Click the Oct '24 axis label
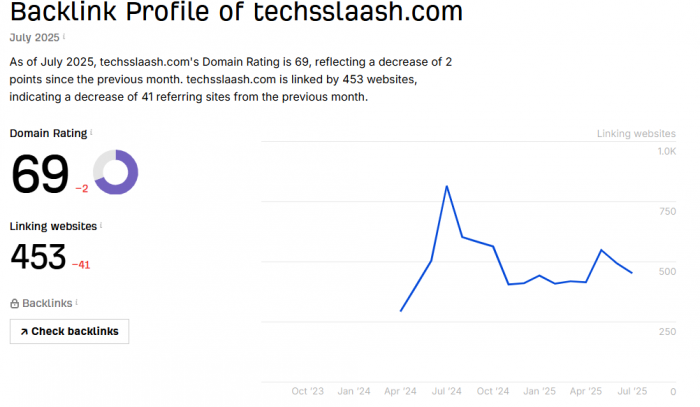This screenshot has height=407, width=700. pos(493,391)
